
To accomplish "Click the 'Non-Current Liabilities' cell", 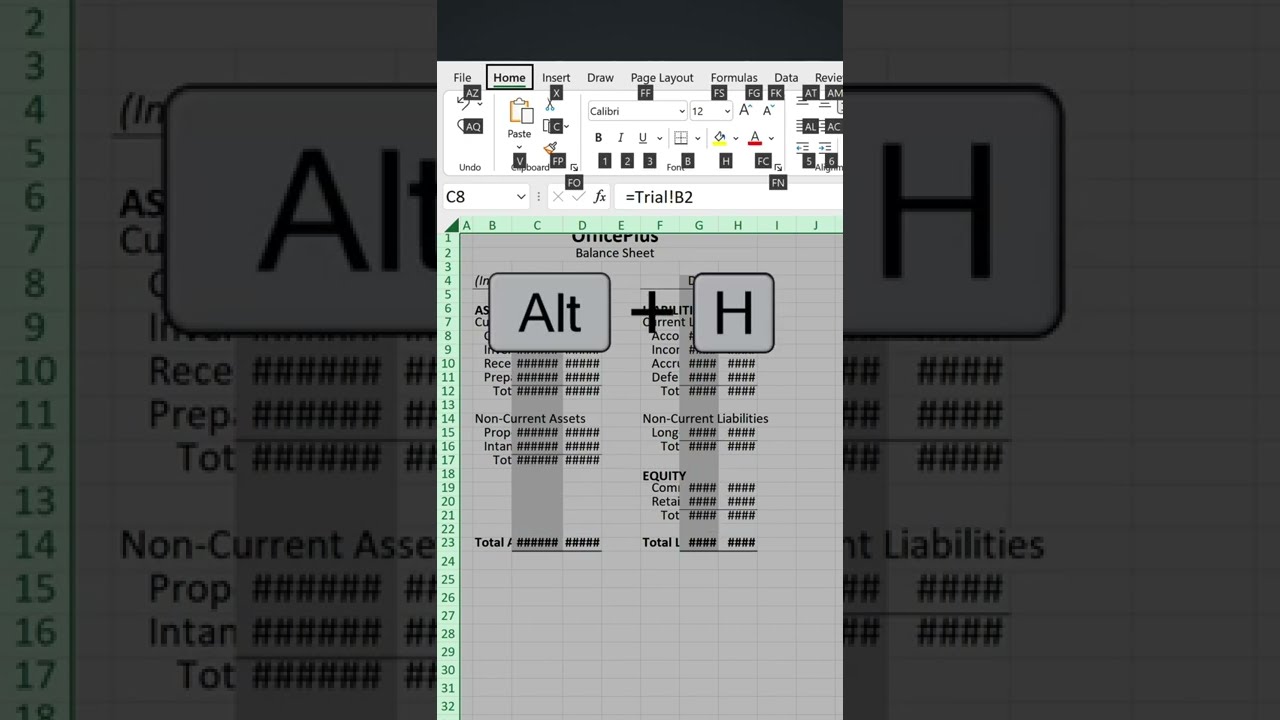I will coord(705,419).
